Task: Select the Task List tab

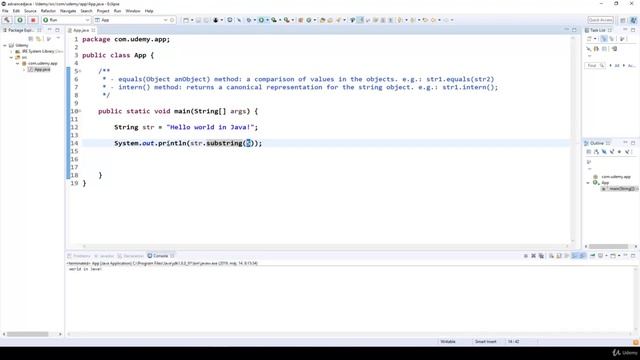Action: (598, 30)
